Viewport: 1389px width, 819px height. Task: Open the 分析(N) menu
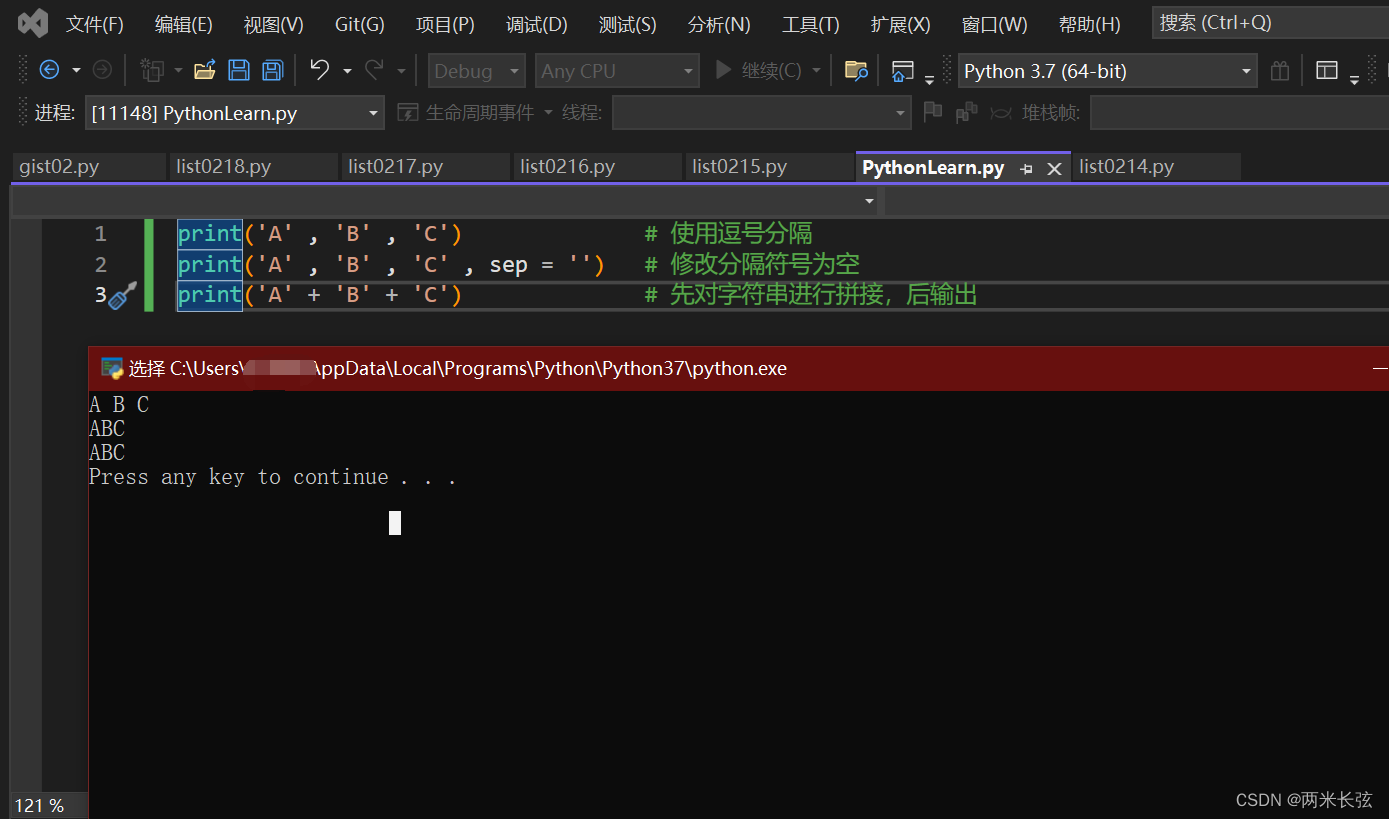coord(719,24)
